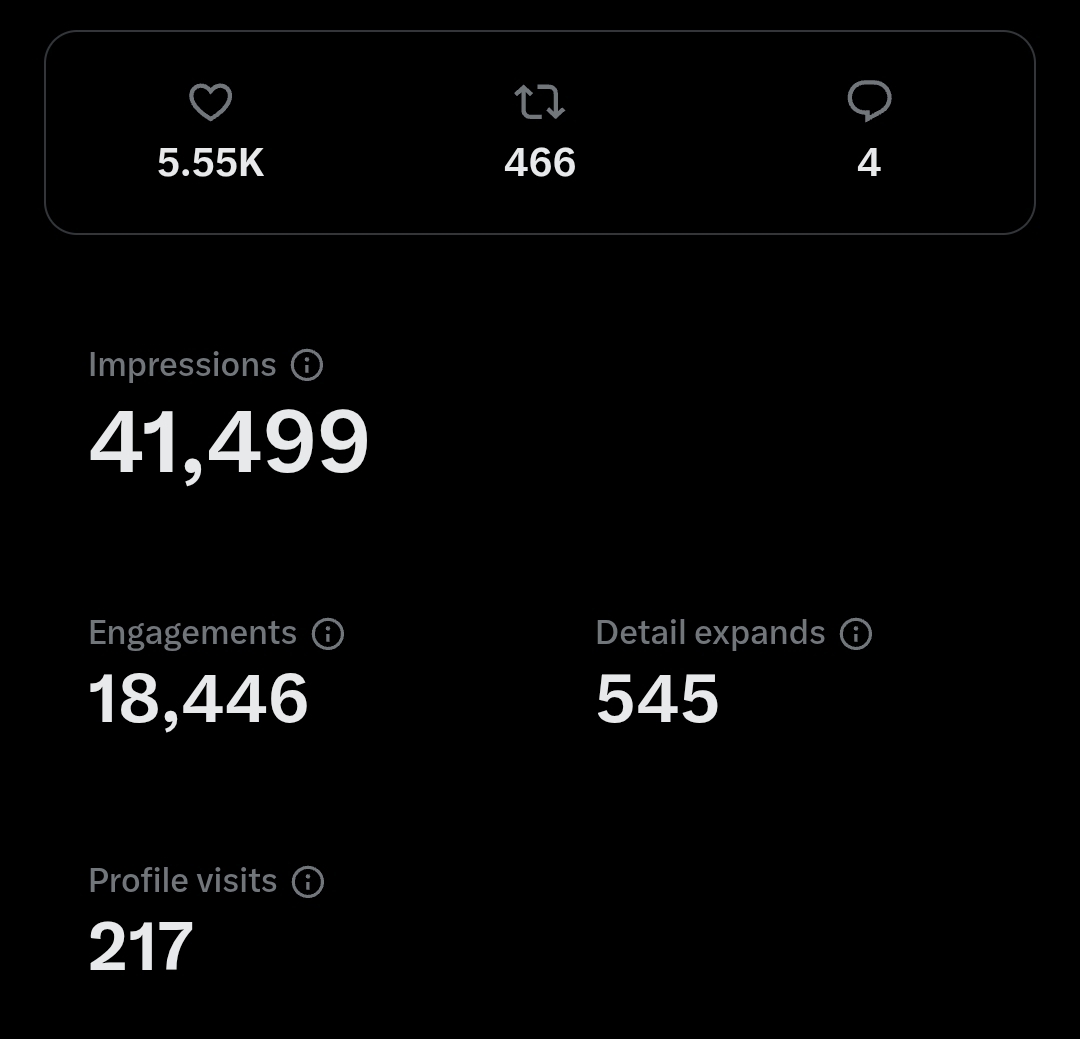1080x1039 pixels.
Task: Click the Impressions label
Action: 182,365
